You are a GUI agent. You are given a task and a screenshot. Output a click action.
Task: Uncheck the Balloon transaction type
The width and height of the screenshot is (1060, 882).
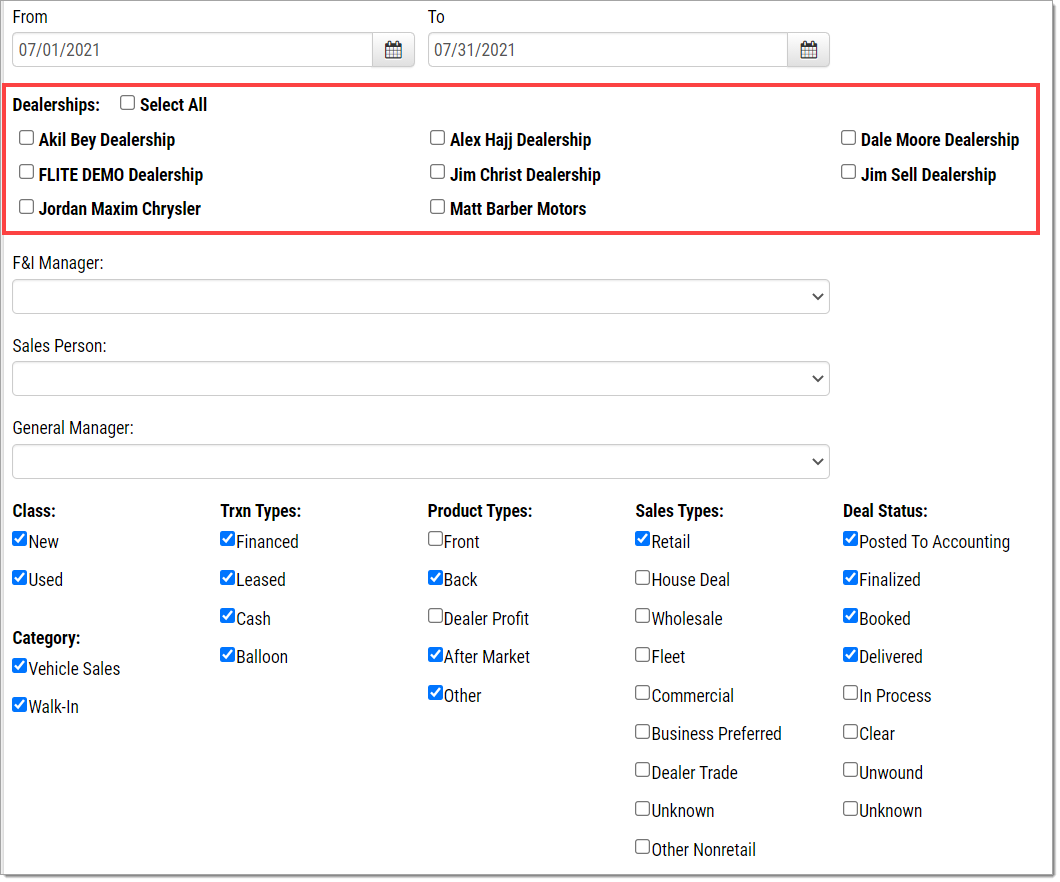click(227, 655)
